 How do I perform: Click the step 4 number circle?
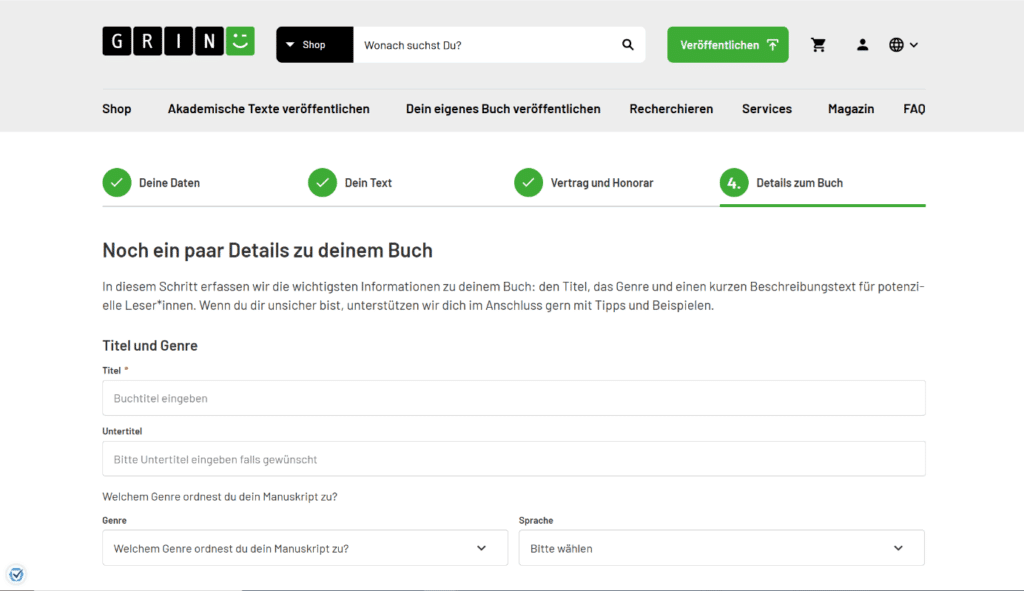coord(734,183)
